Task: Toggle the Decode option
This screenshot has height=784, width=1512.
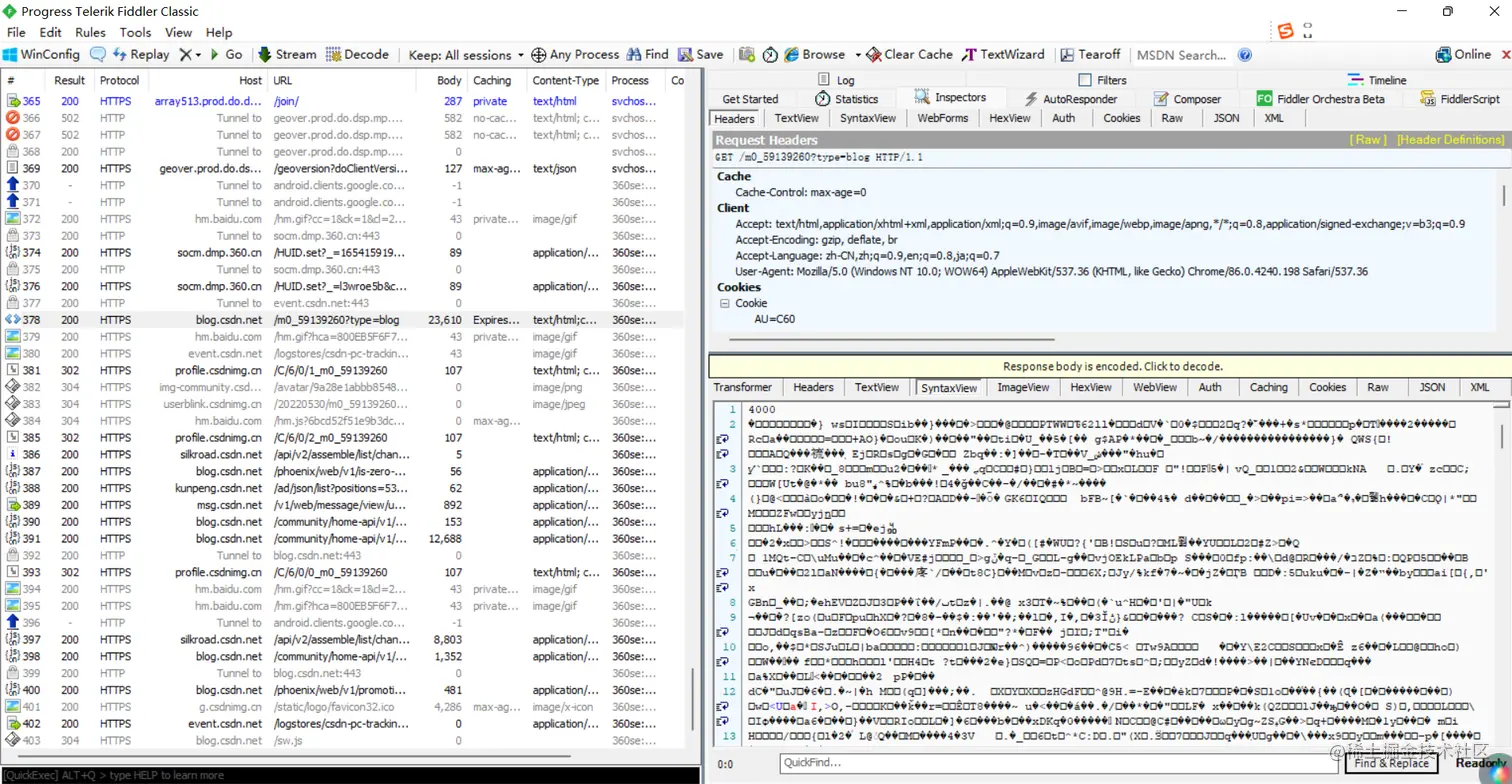Action: coord(357,55)
